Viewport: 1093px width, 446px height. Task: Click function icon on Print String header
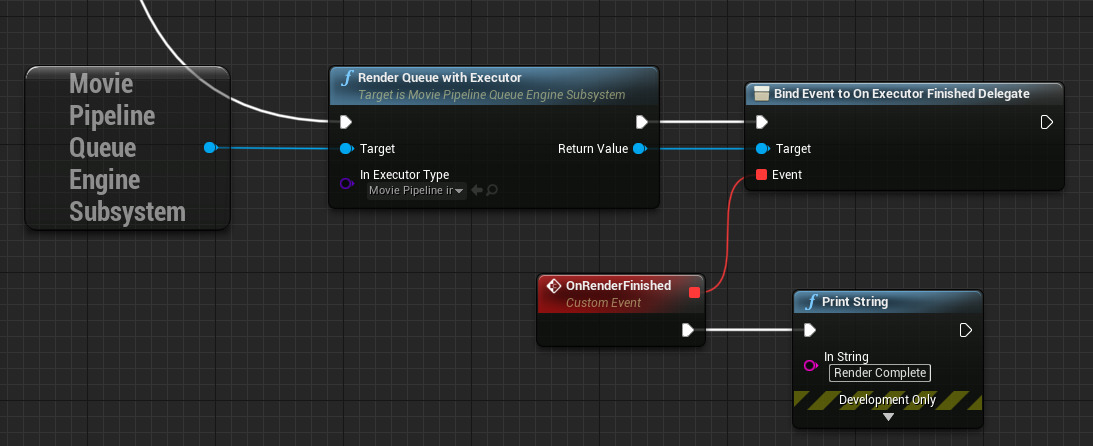pos(811,302)
